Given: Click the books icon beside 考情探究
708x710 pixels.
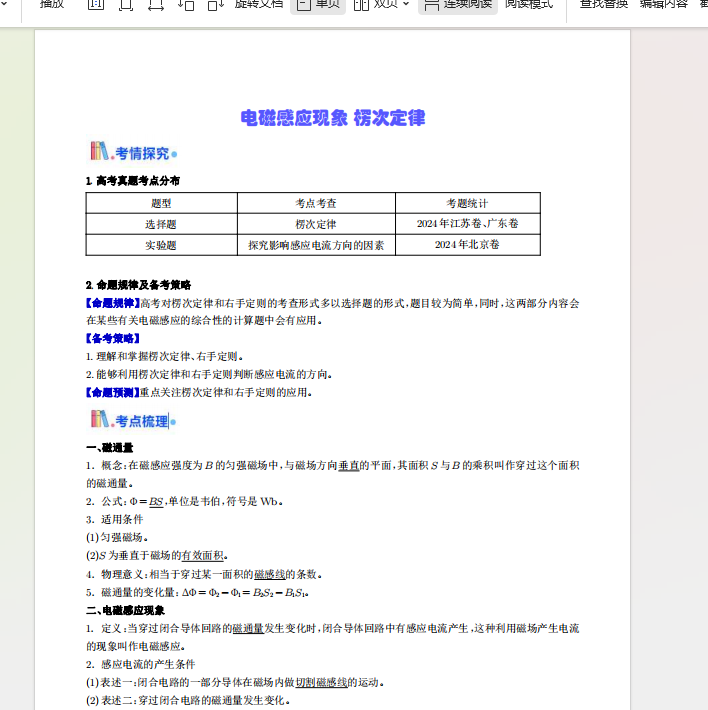Looking at the screenshot, I should pos(99,151).
